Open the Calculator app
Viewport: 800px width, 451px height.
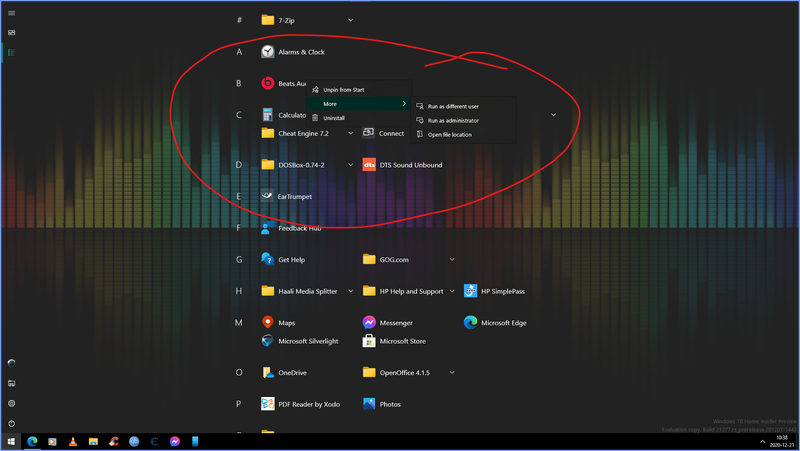click(x=284, y=115)
